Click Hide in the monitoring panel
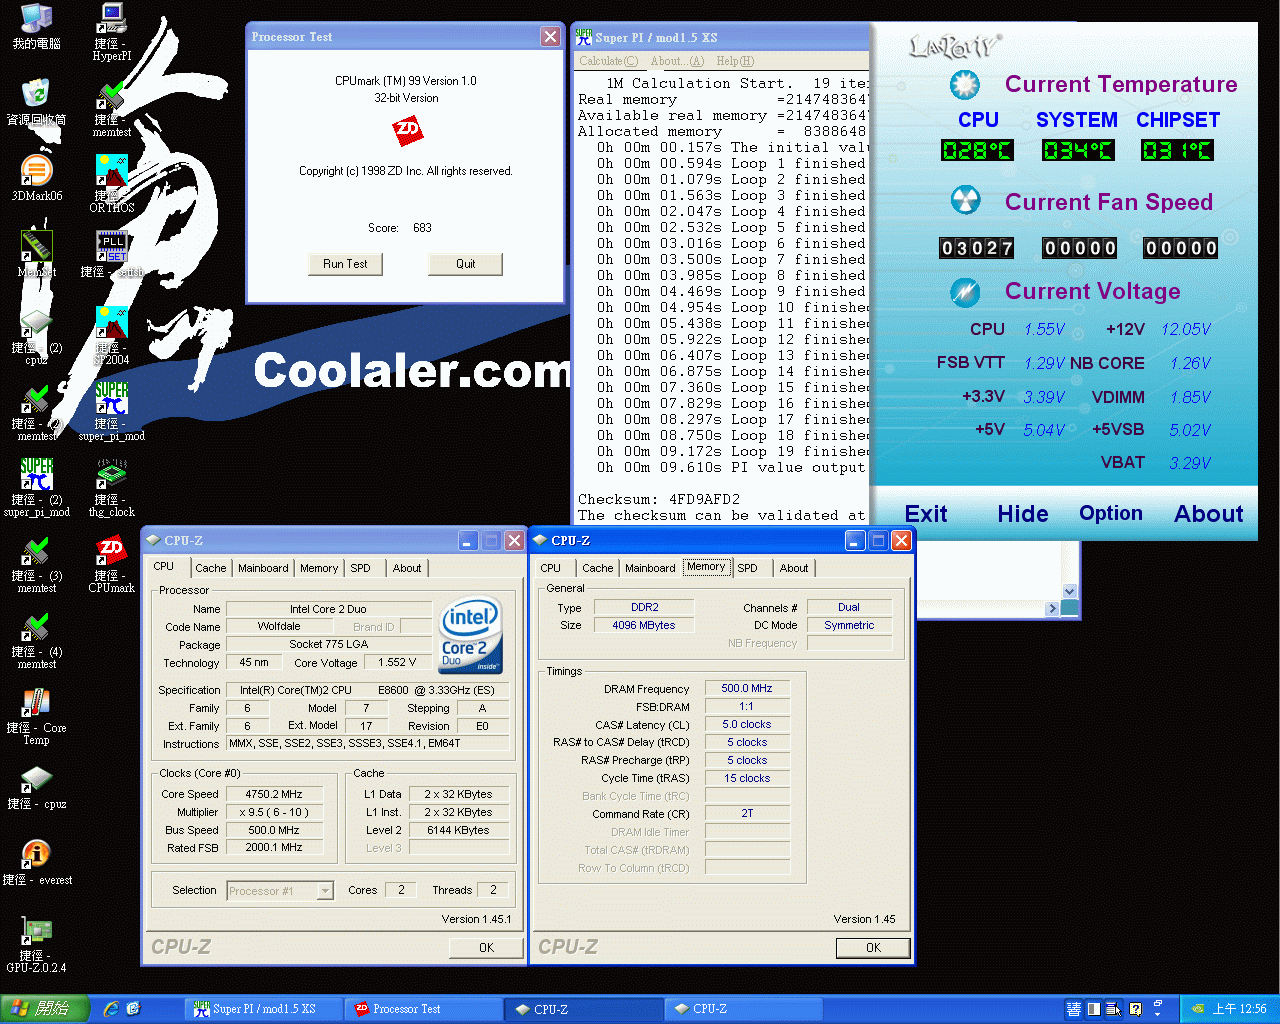This screenshot has height=1024, width=1280. pyautogui.click(x=1023, y=514)
